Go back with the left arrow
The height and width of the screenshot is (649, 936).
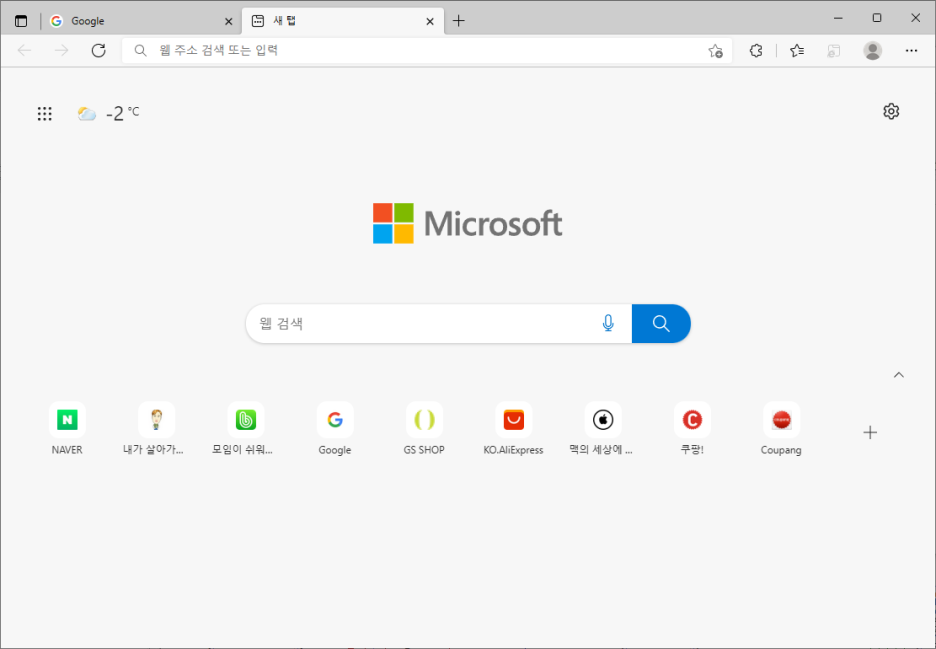24,50
